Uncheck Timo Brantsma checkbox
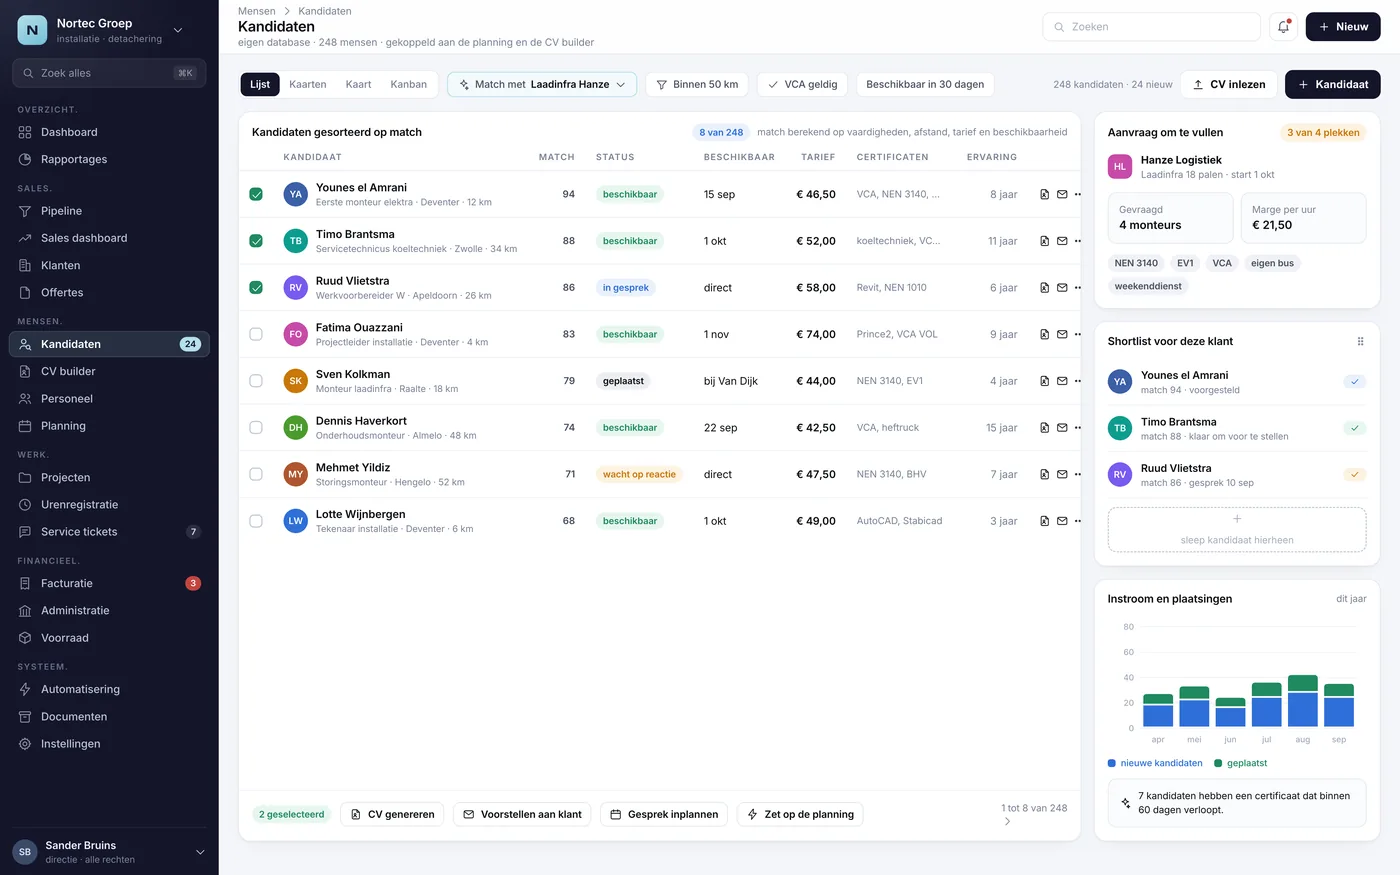The image size is (1400, 875). click(256, 241)
